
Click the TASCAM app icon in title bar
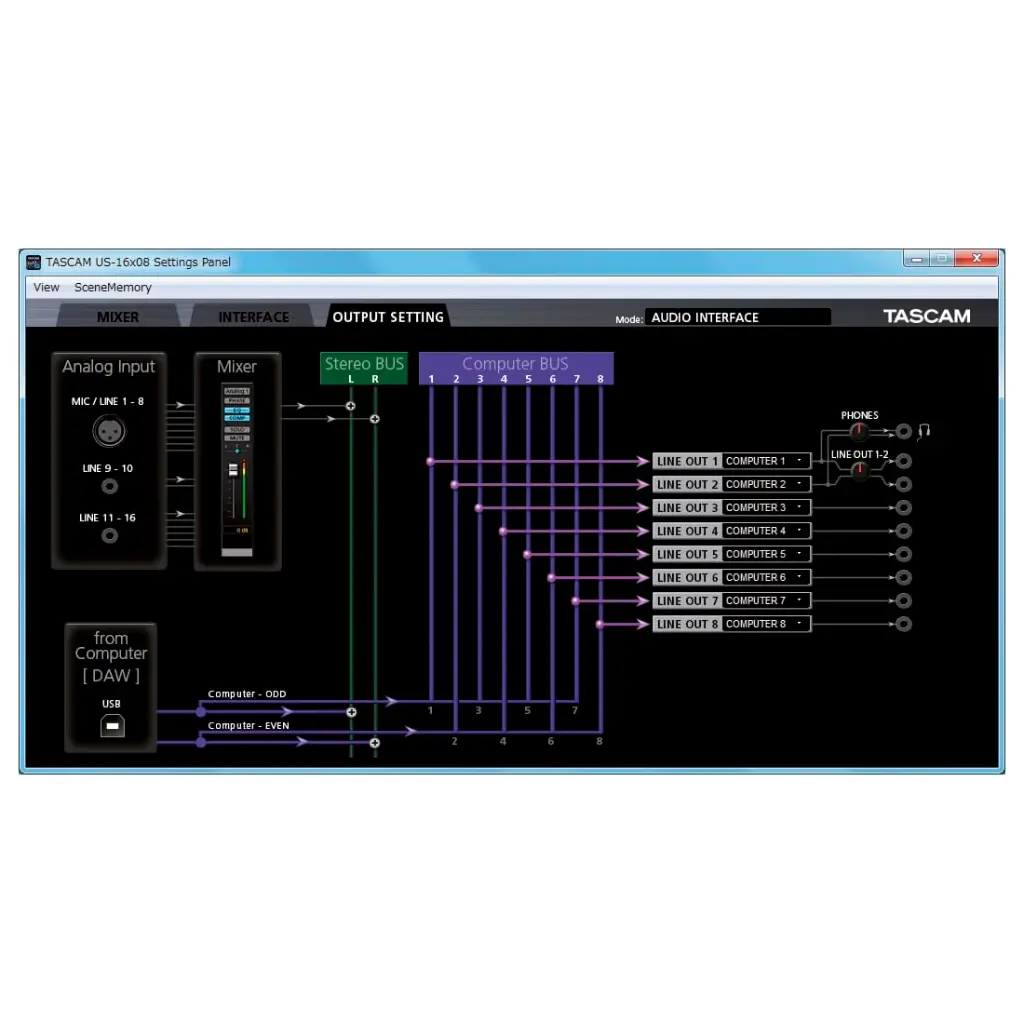(33, 262)
